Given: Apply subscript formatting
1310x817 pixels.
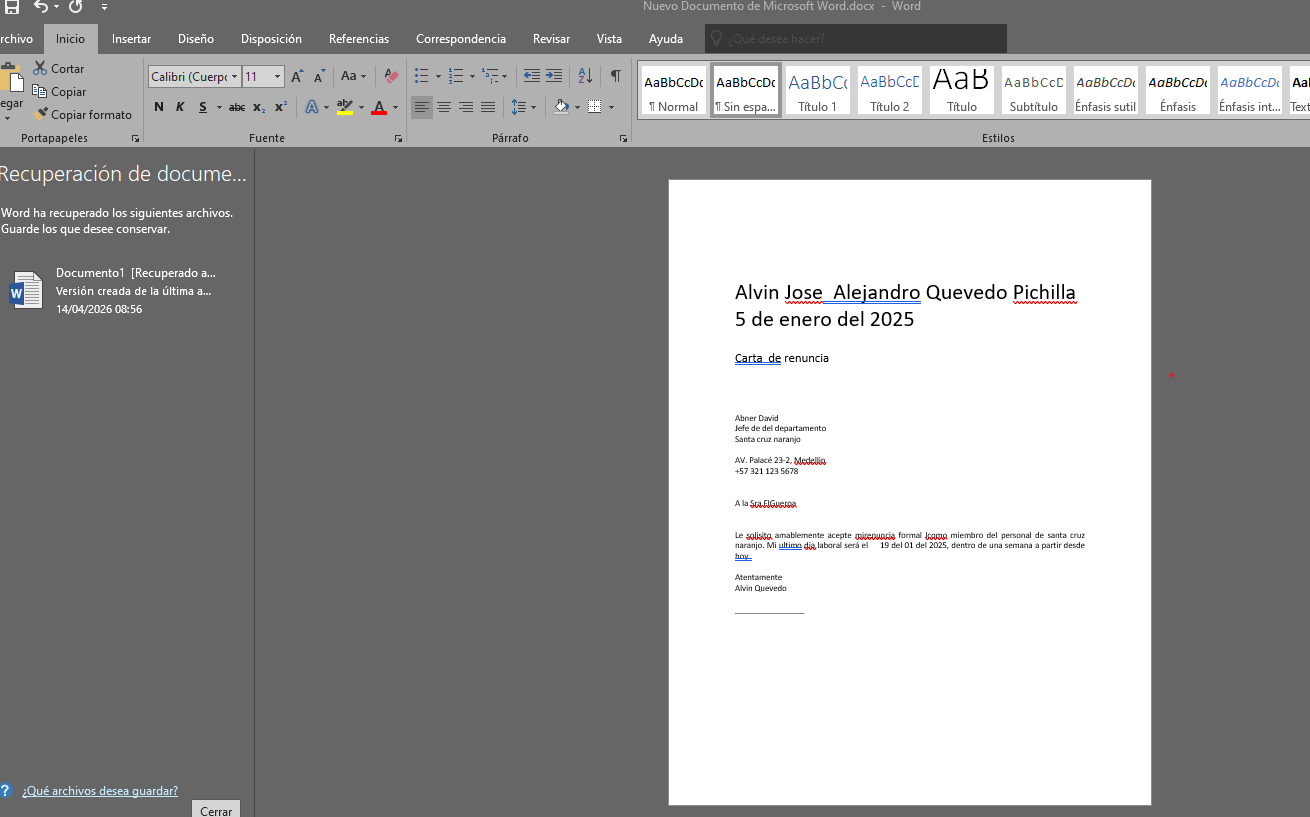Looking at the screenshot, I should pos(259,107).
